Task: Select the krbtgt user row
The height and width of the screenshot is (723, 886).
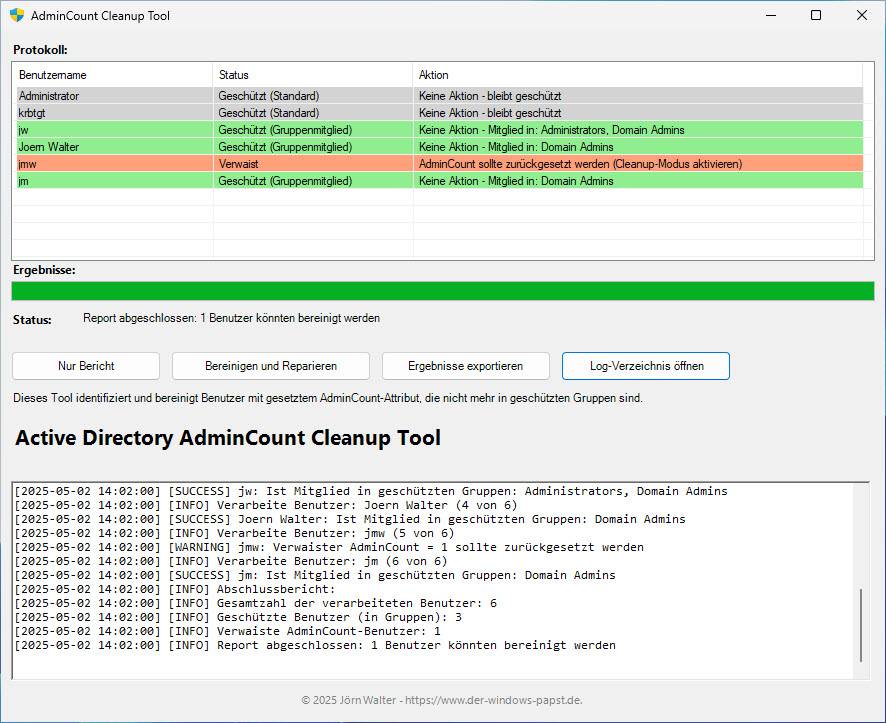Action: coord(34,113)
